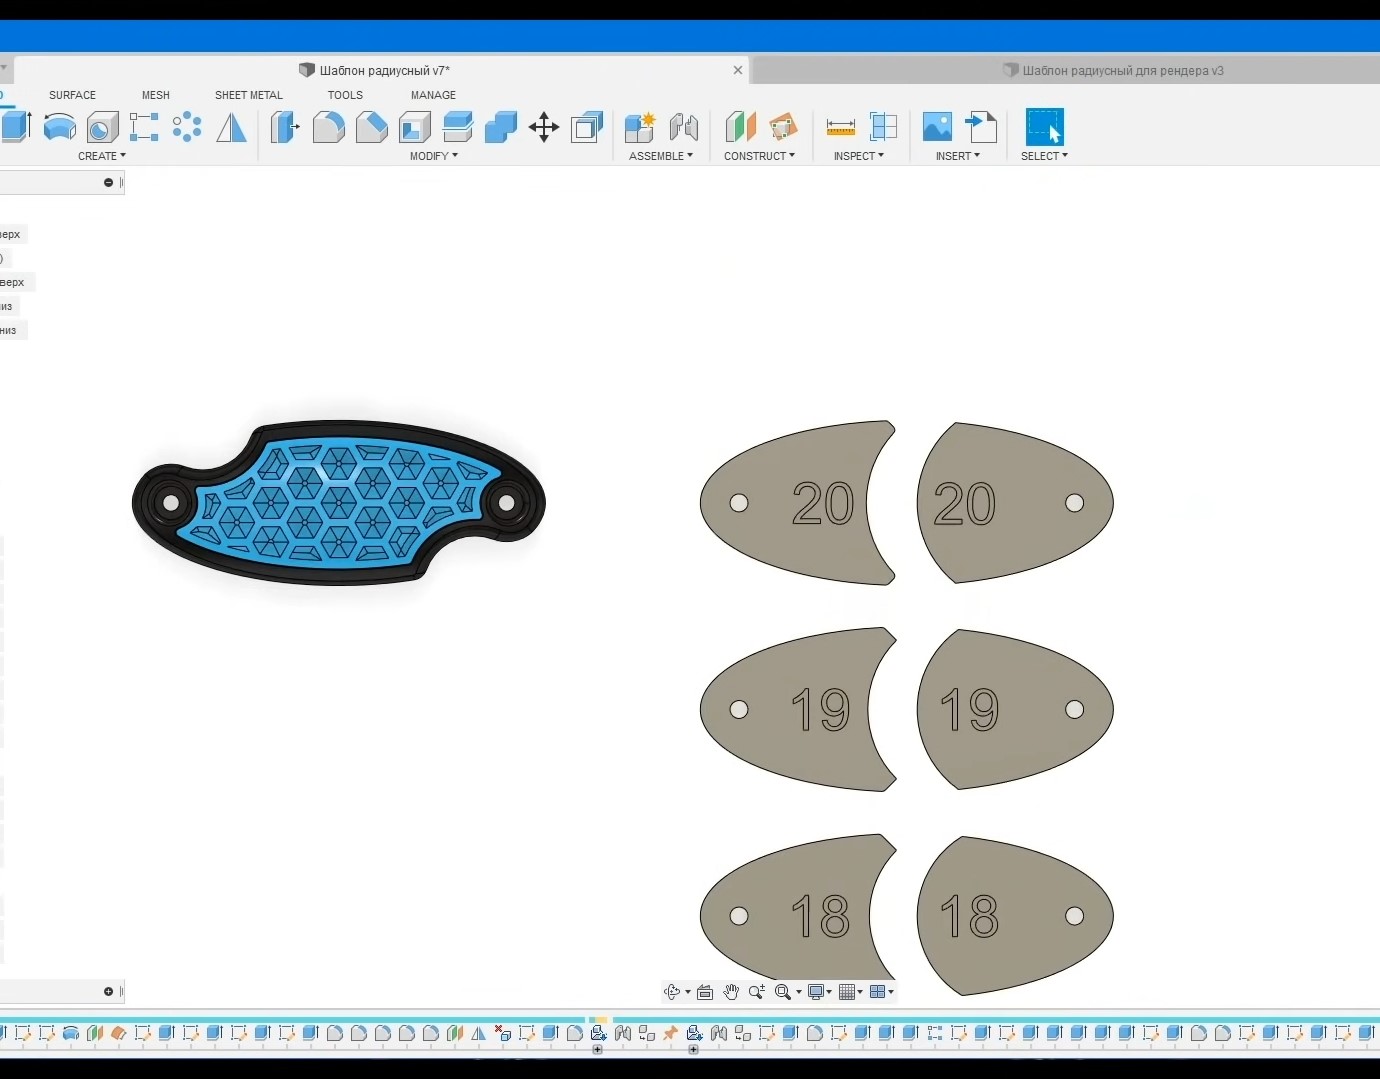This screenshot has width=1380, height=1079.
Task: Select the Шаблон радиусный v7* document tab
Action: (374, 70)
